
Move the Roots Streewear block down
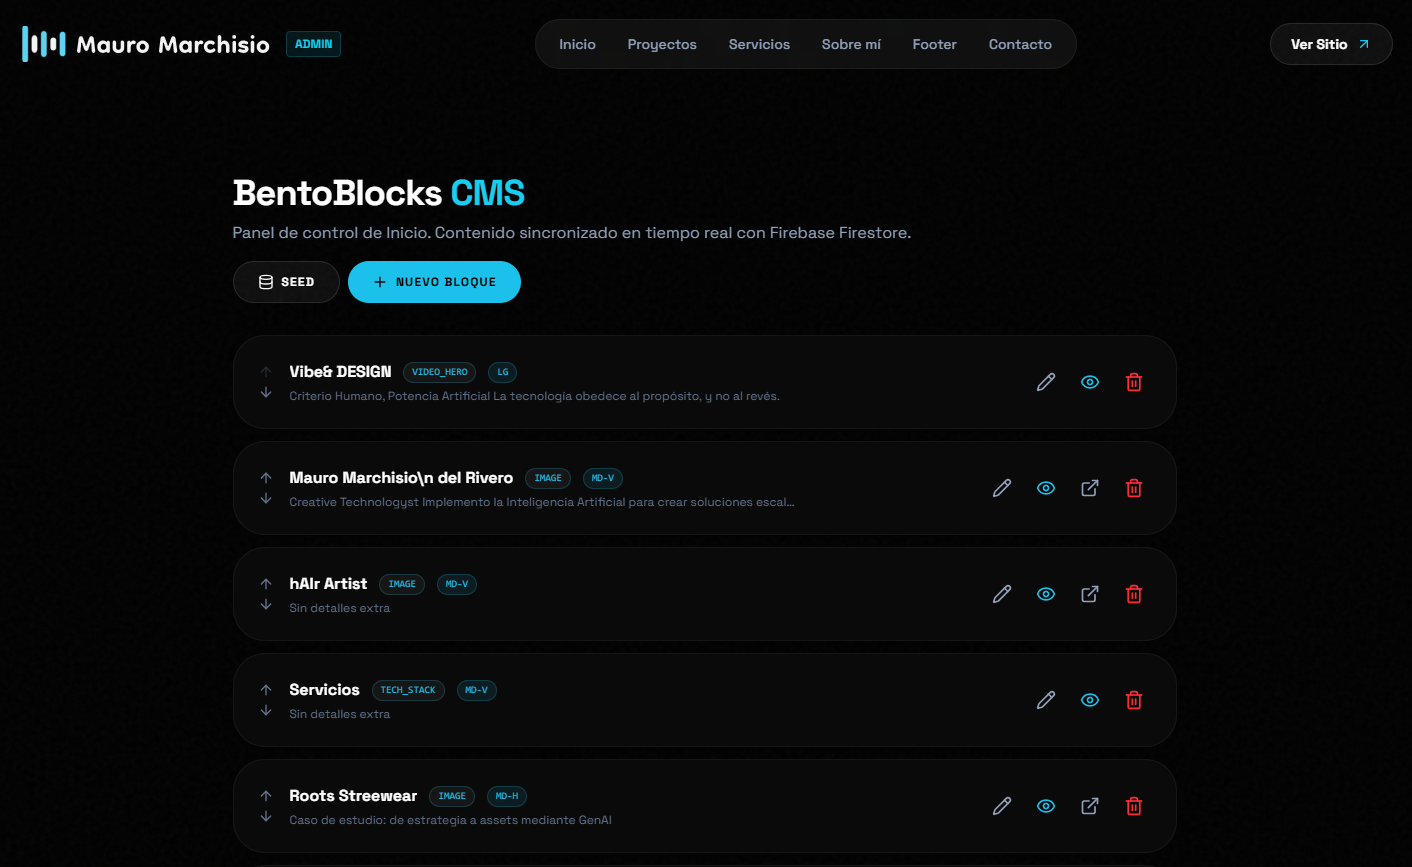pyautogui.click(x=266, y=817)
